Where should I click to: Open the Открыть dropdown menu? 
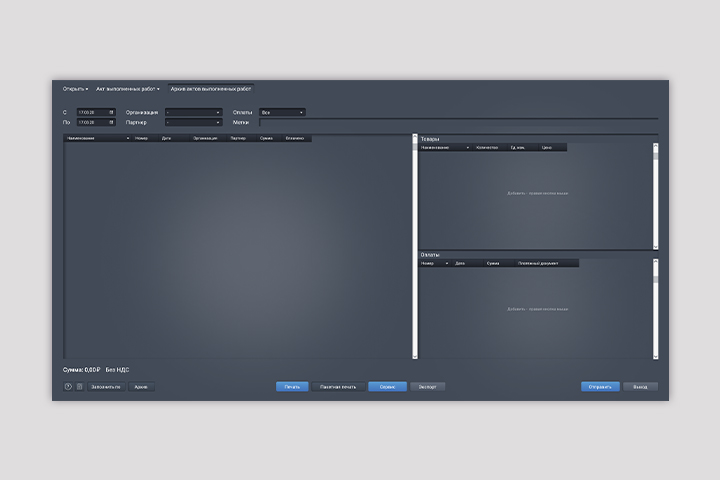coord(75,89)
